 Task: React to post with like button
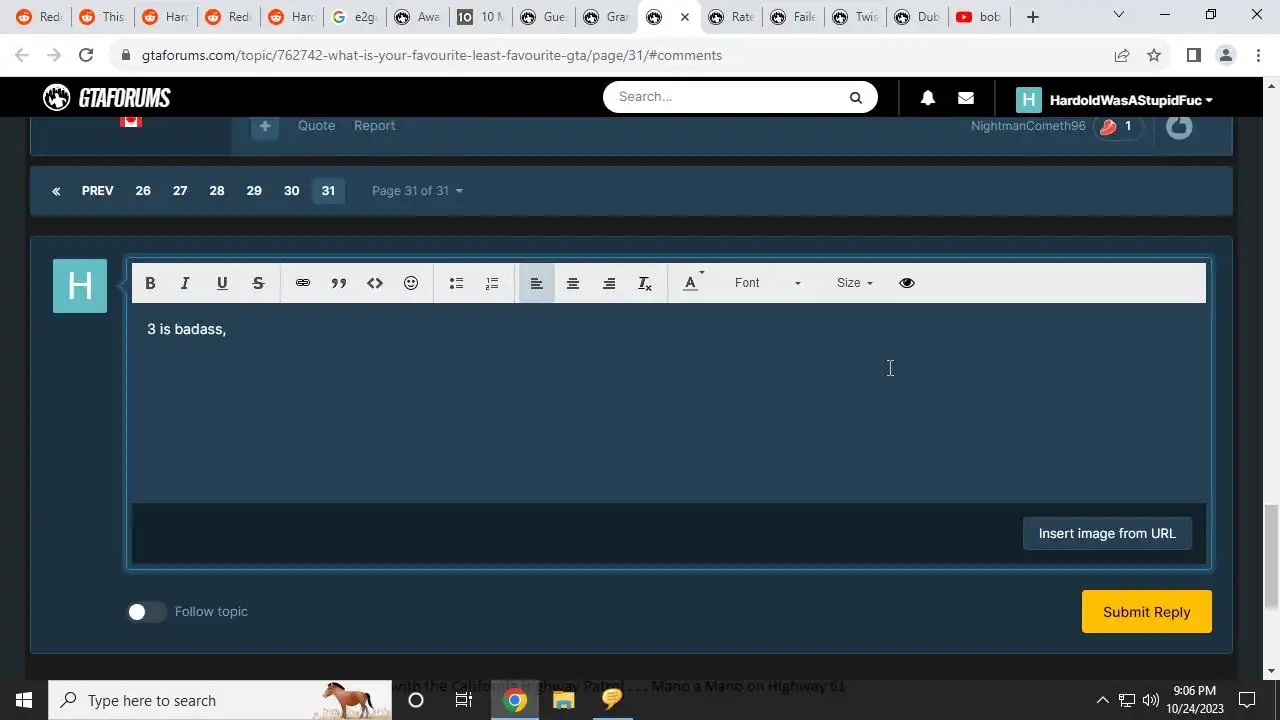1179,126
